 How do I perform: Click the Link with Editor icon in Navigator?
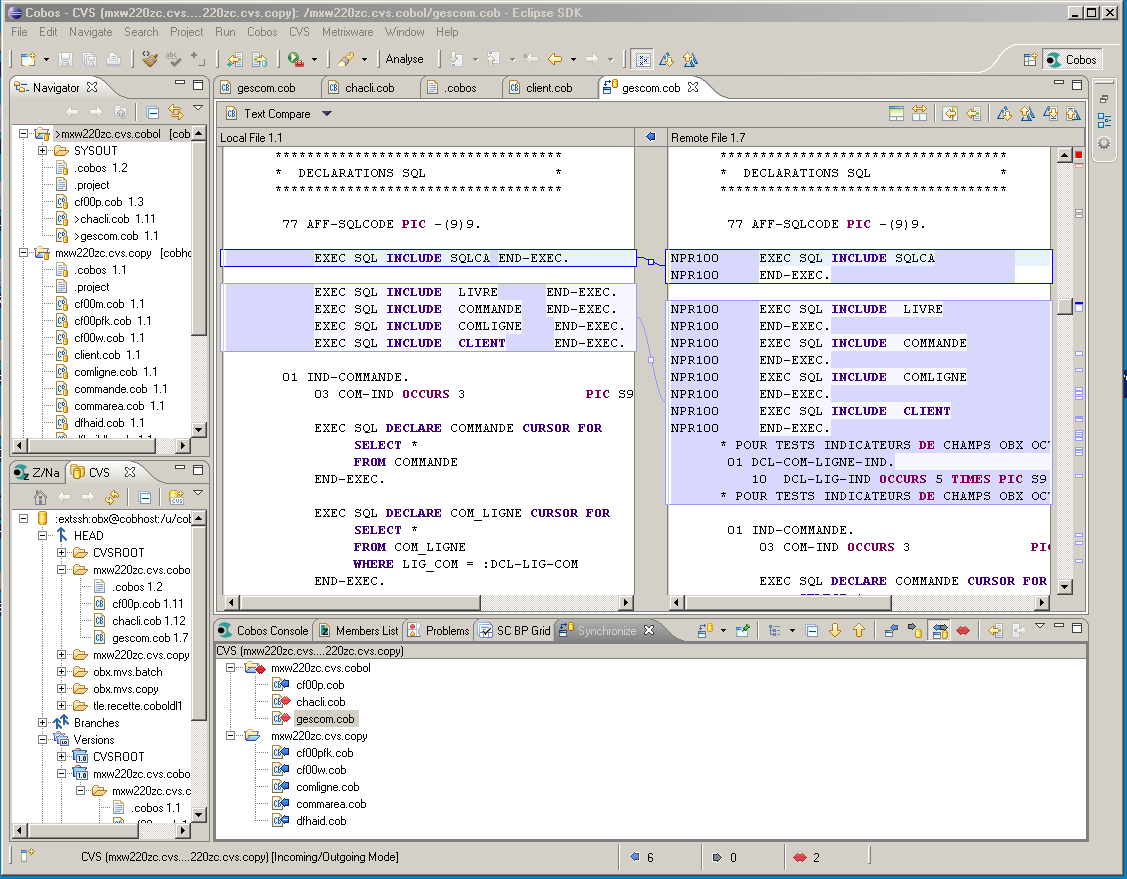(175, 112)
